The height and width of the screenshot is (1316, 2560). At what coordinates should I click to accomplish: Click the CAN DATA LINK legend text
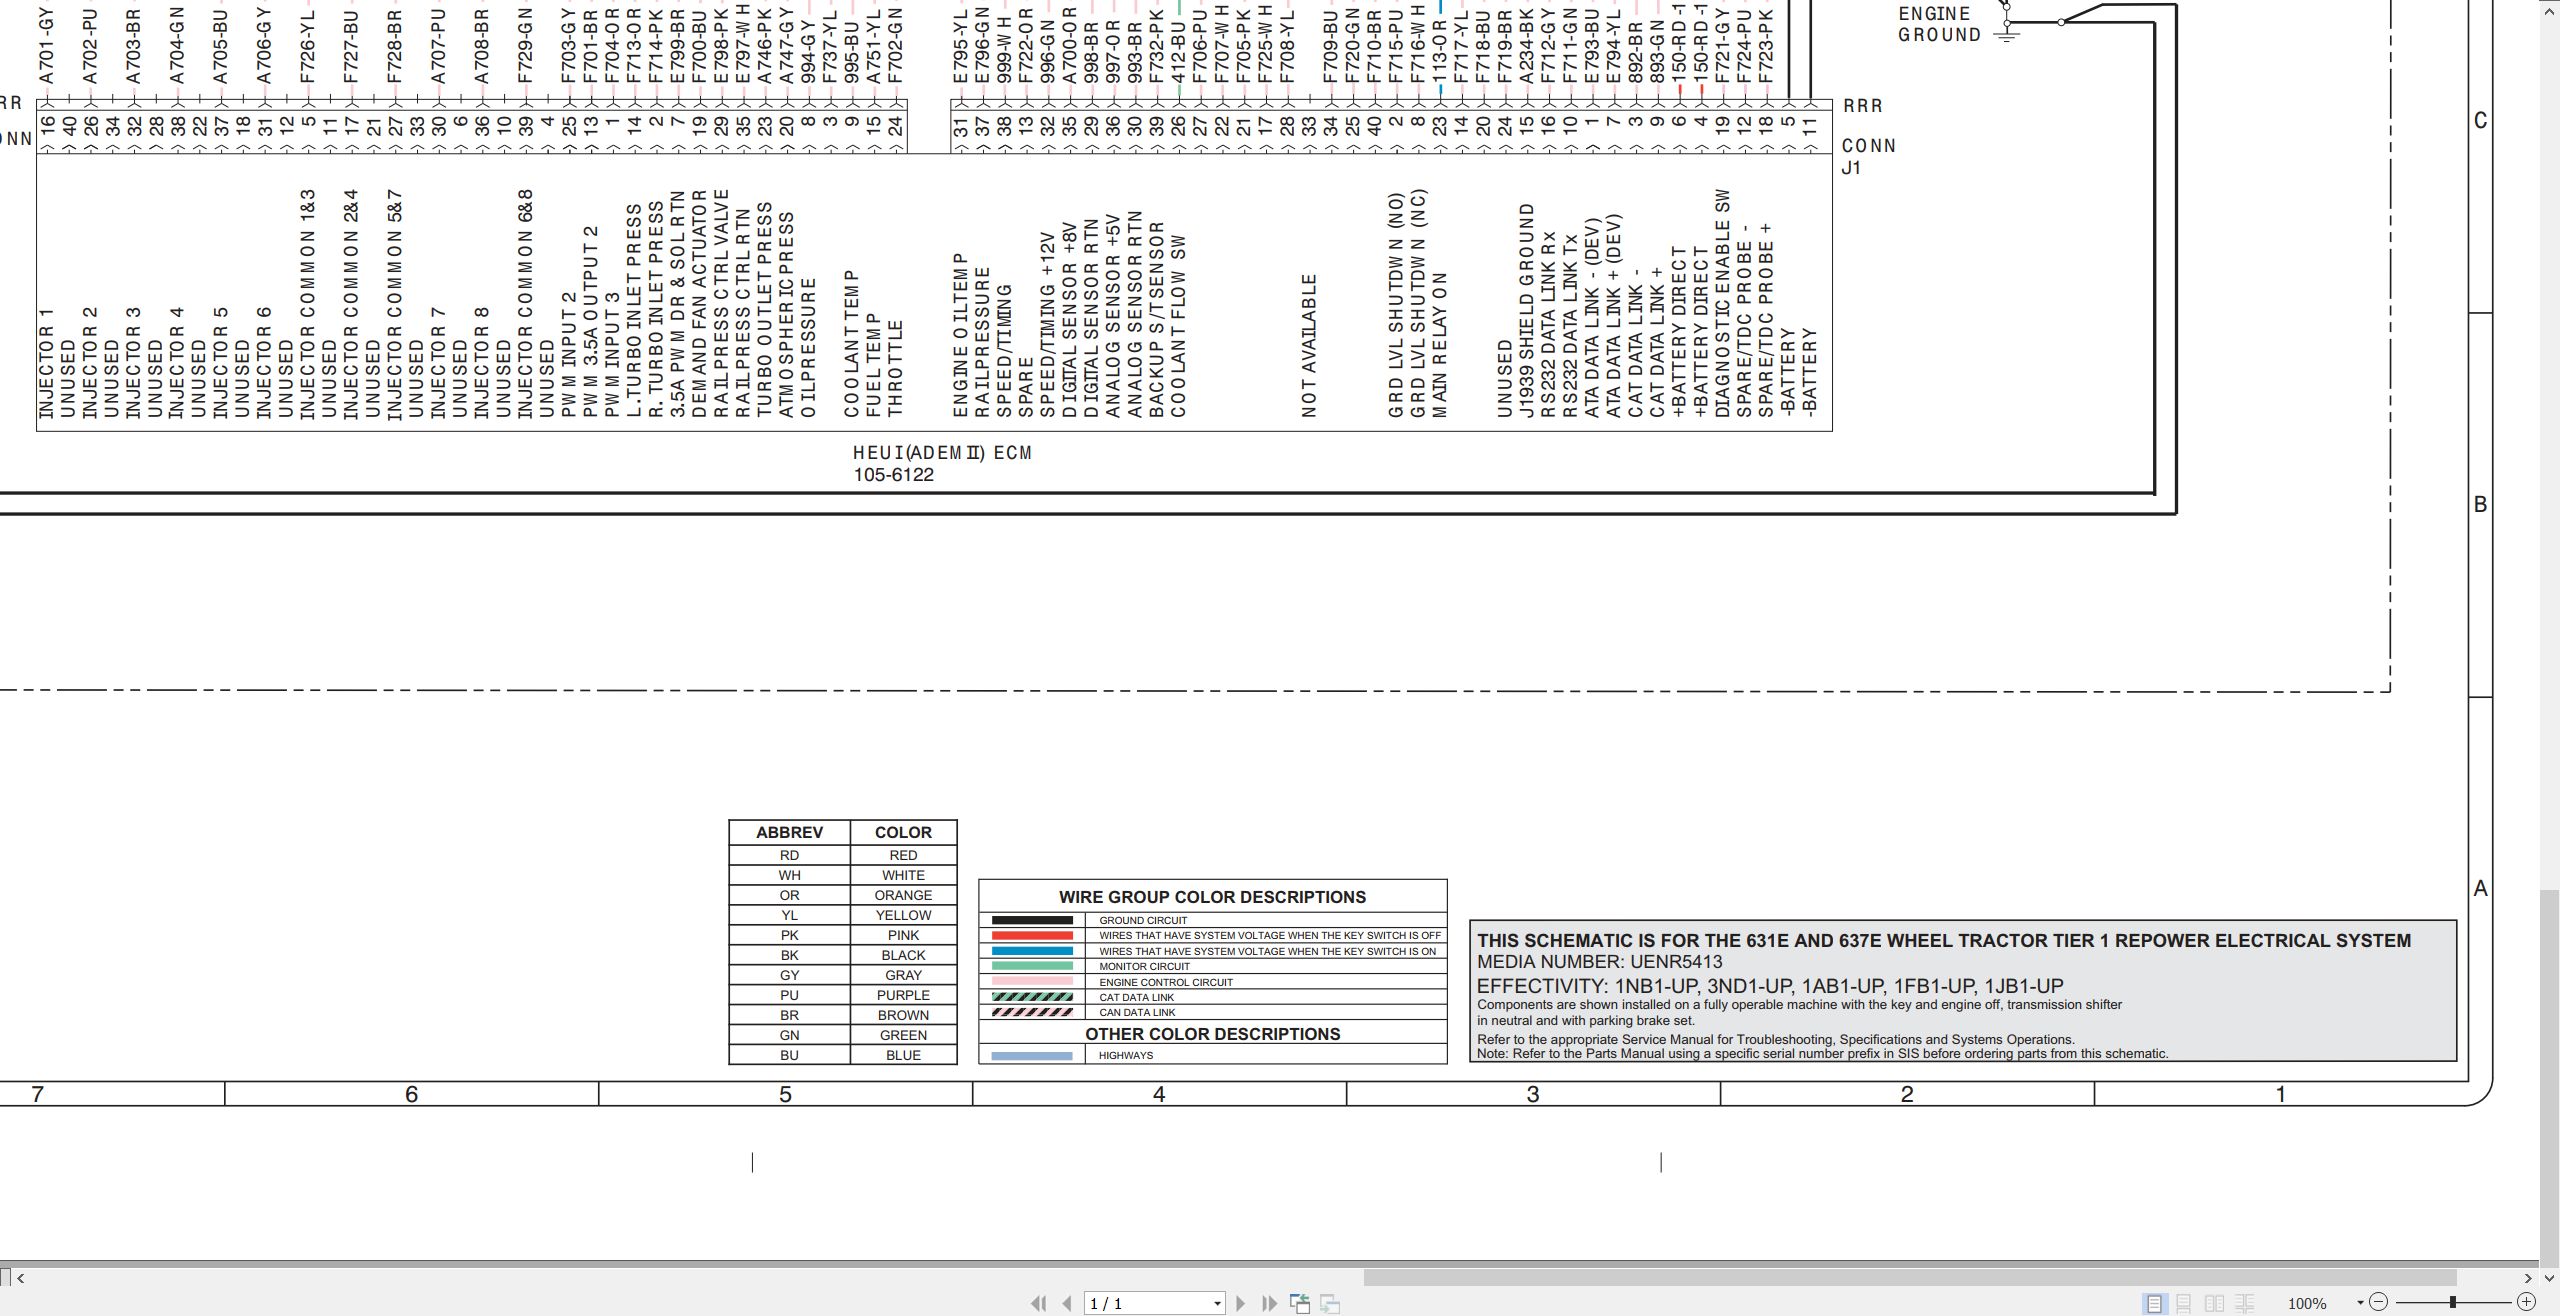coord(1136,1013)
